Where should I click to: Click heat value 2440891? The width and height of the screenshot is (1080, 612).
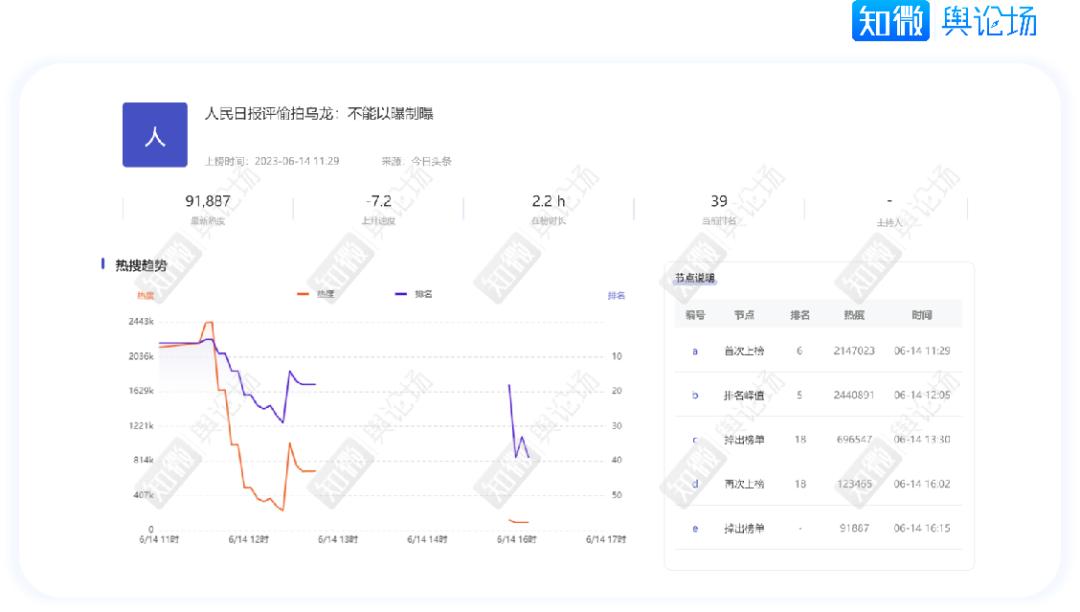[854, 395]
